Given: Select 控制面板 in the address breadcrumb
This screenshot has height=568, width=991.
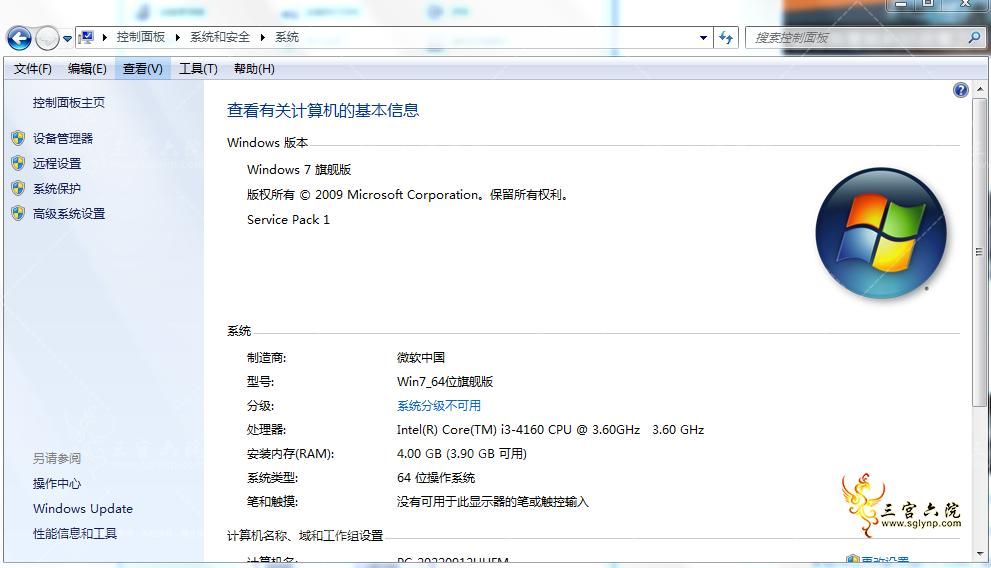Looking at the screenshot, I should point(140,37).
